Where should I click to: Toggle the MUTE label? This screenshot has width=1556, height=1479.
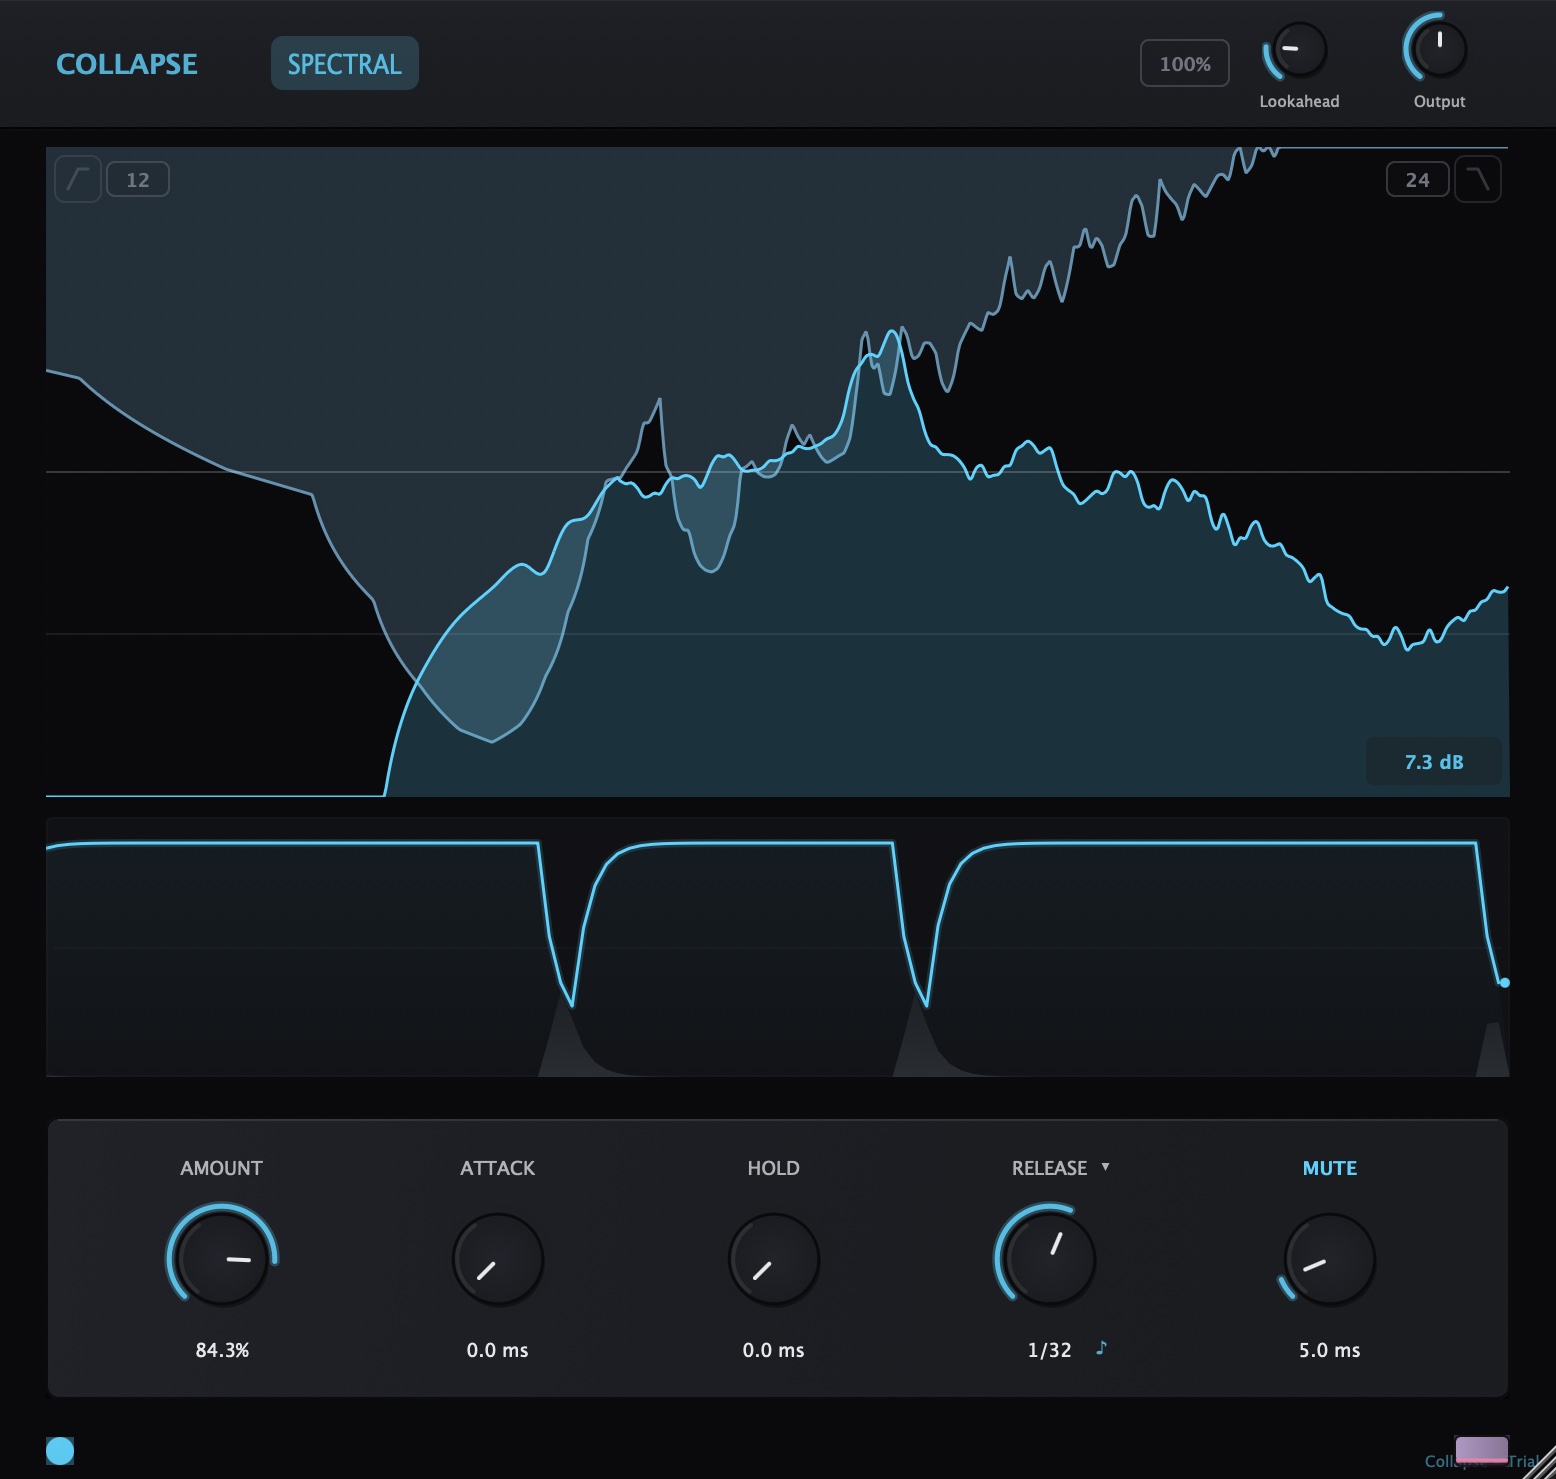[x=1329, y=1168]
